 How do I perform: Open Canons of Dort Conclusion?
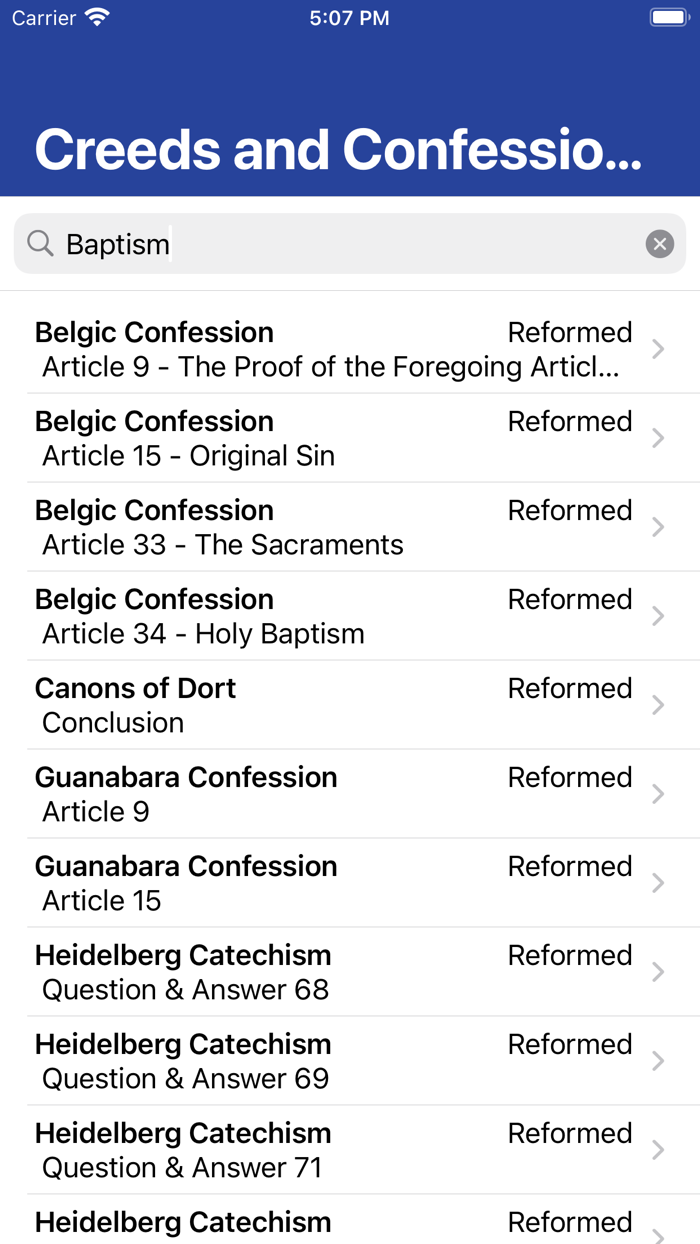click(300, 705)
